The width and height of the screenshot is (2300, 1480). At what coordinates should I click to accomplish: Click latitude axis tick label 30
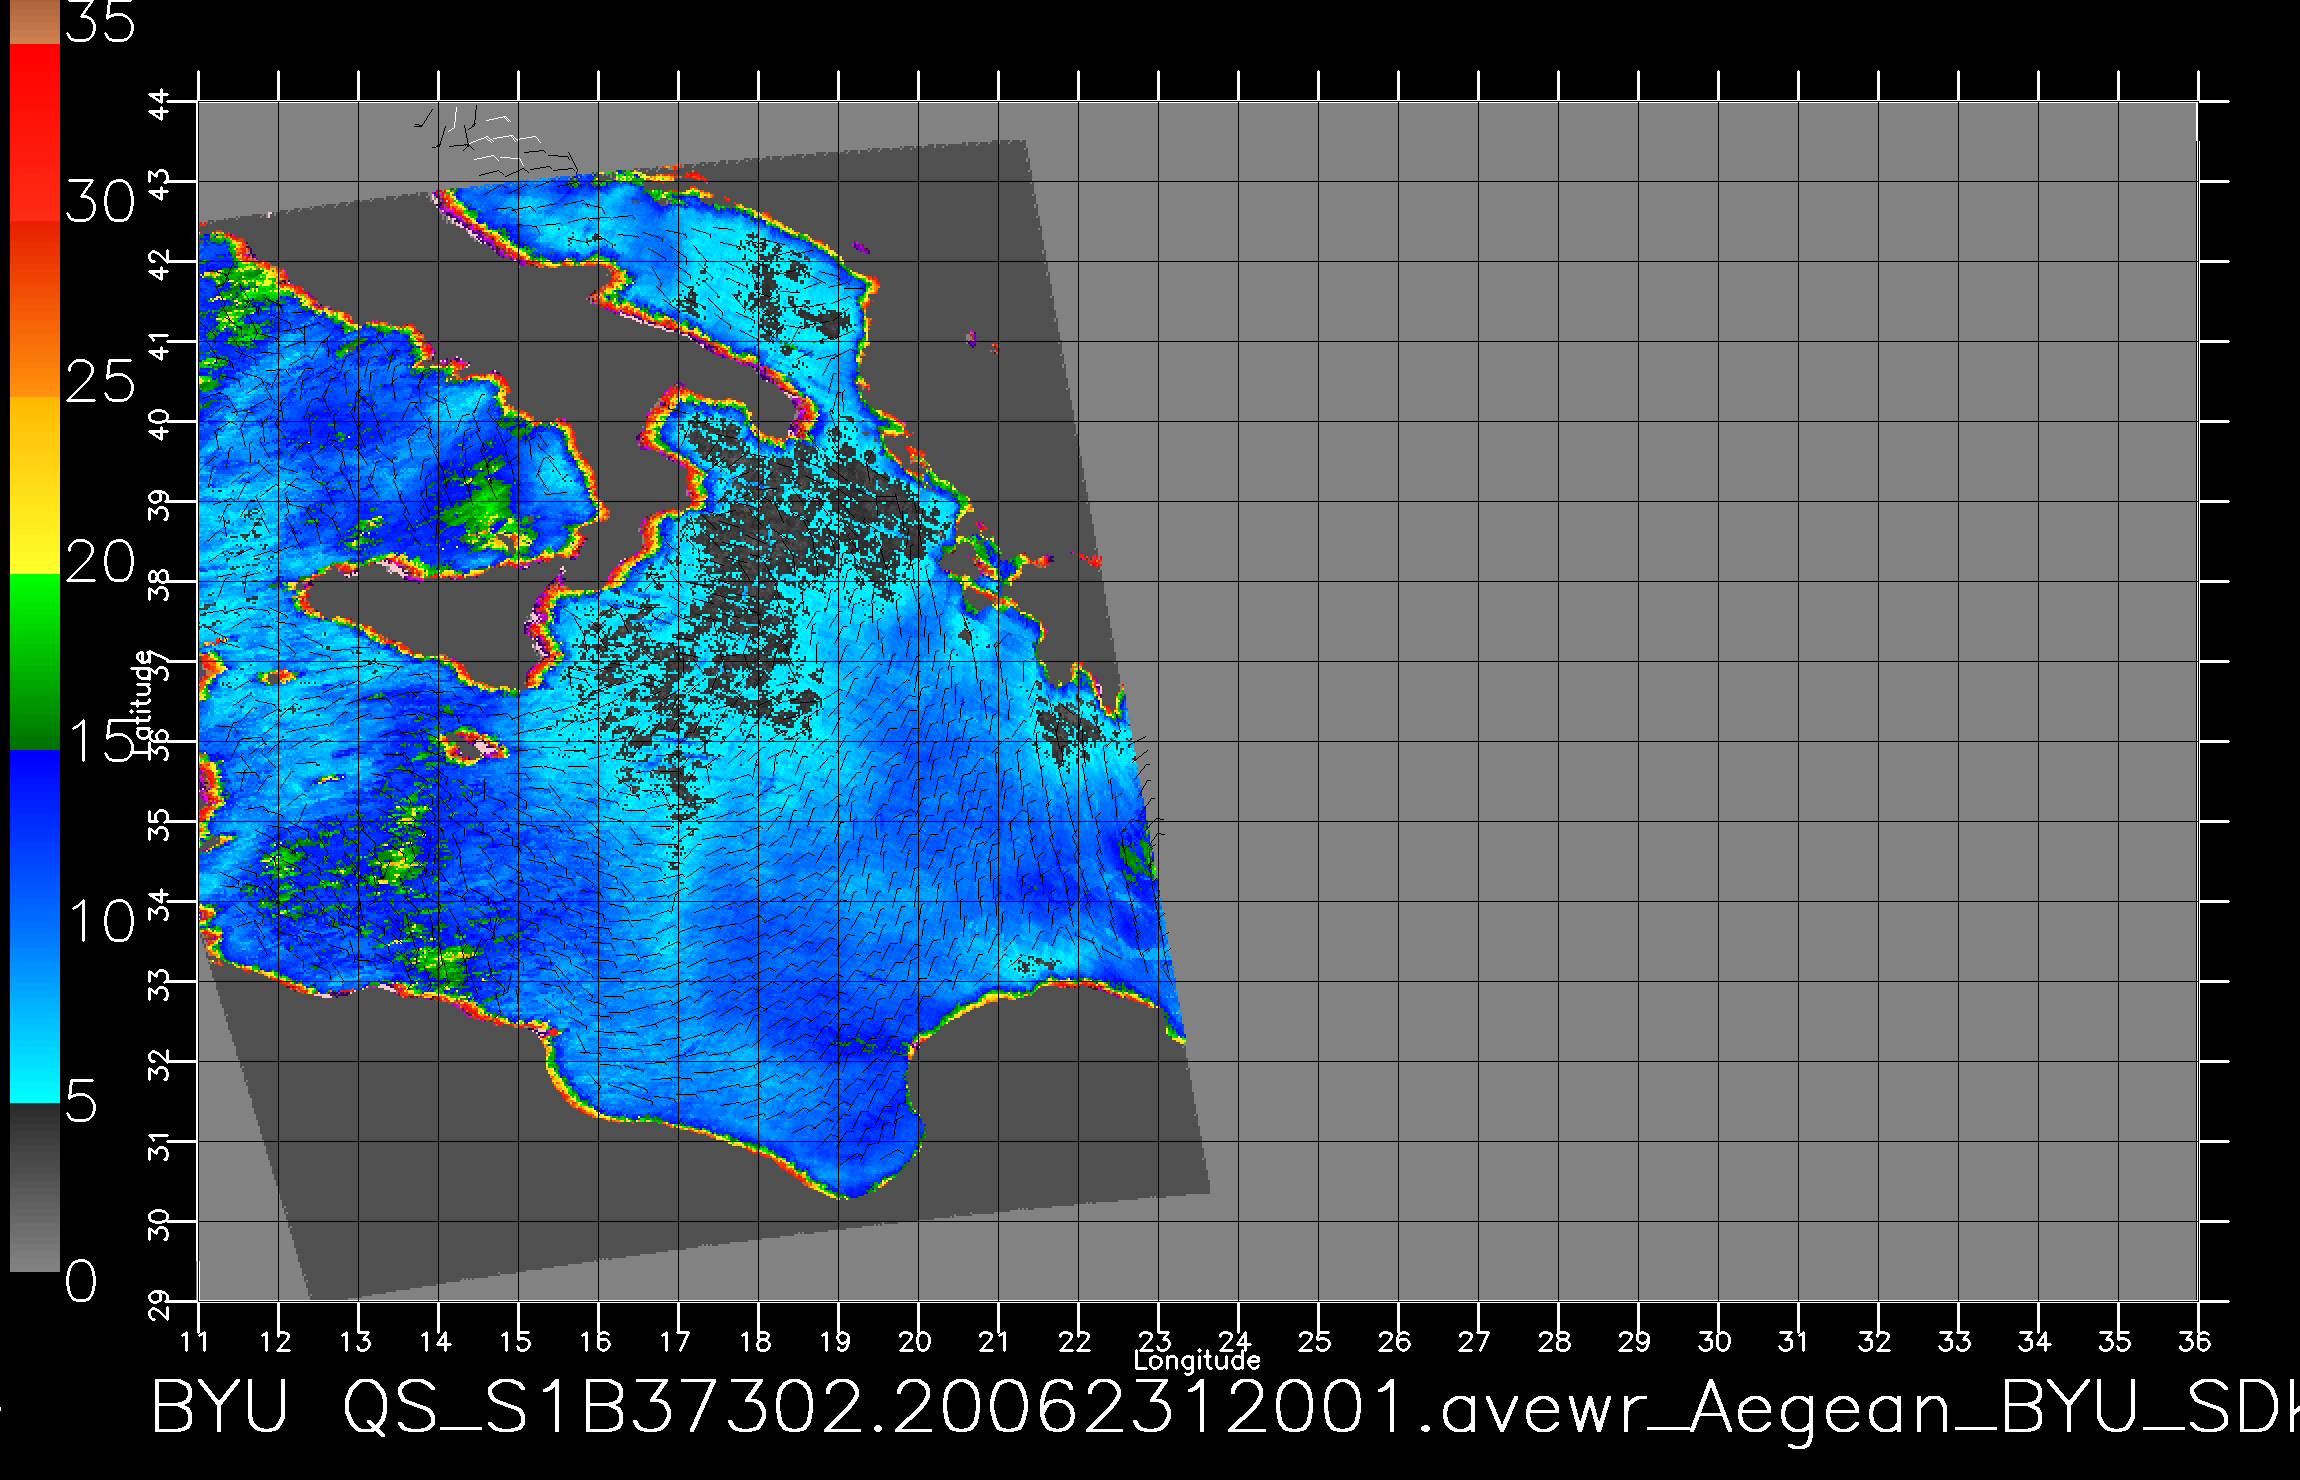pos(161,1225)
